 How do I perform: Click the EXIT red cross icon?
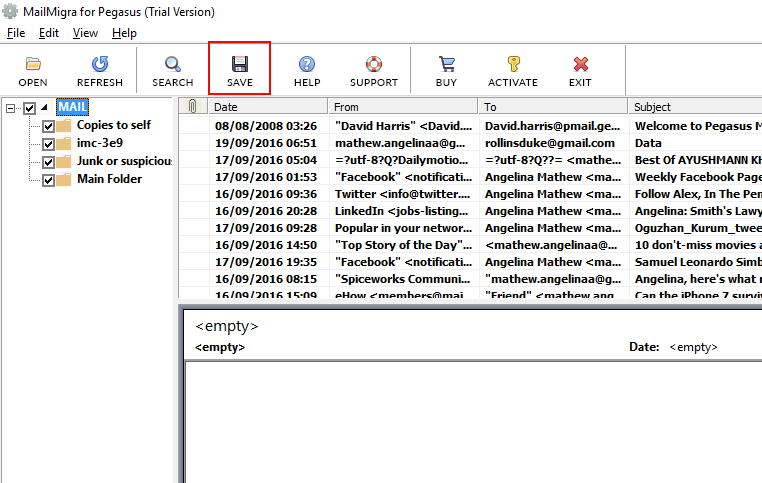(x=580, y=64)
